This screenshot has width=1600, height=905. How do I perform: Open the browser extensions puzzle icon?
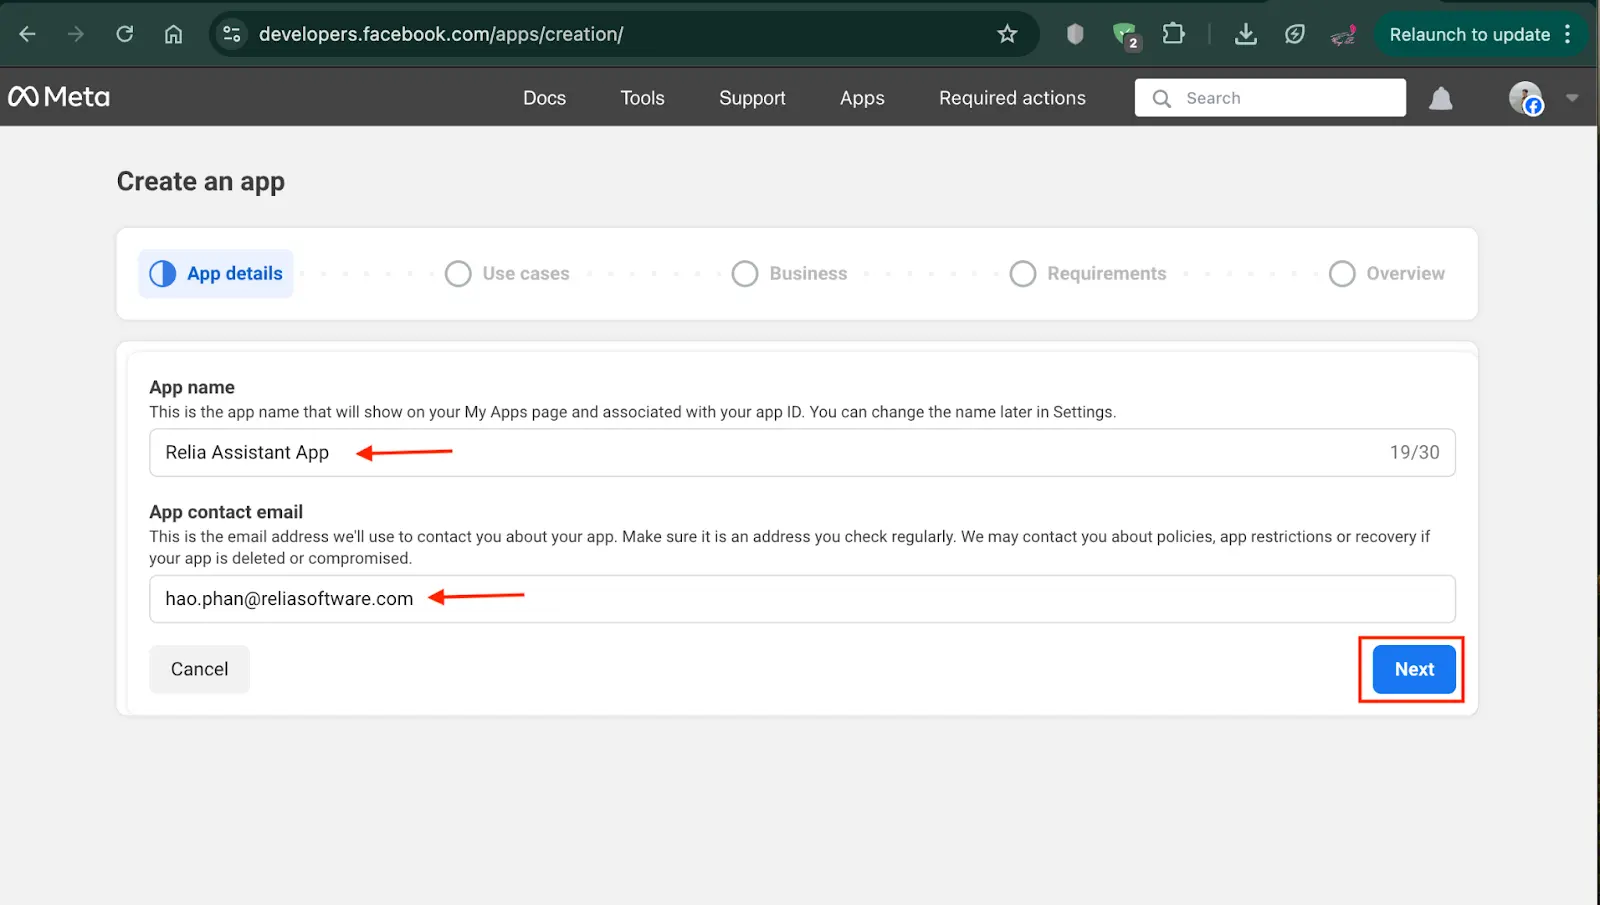(x=1173, y=34)
